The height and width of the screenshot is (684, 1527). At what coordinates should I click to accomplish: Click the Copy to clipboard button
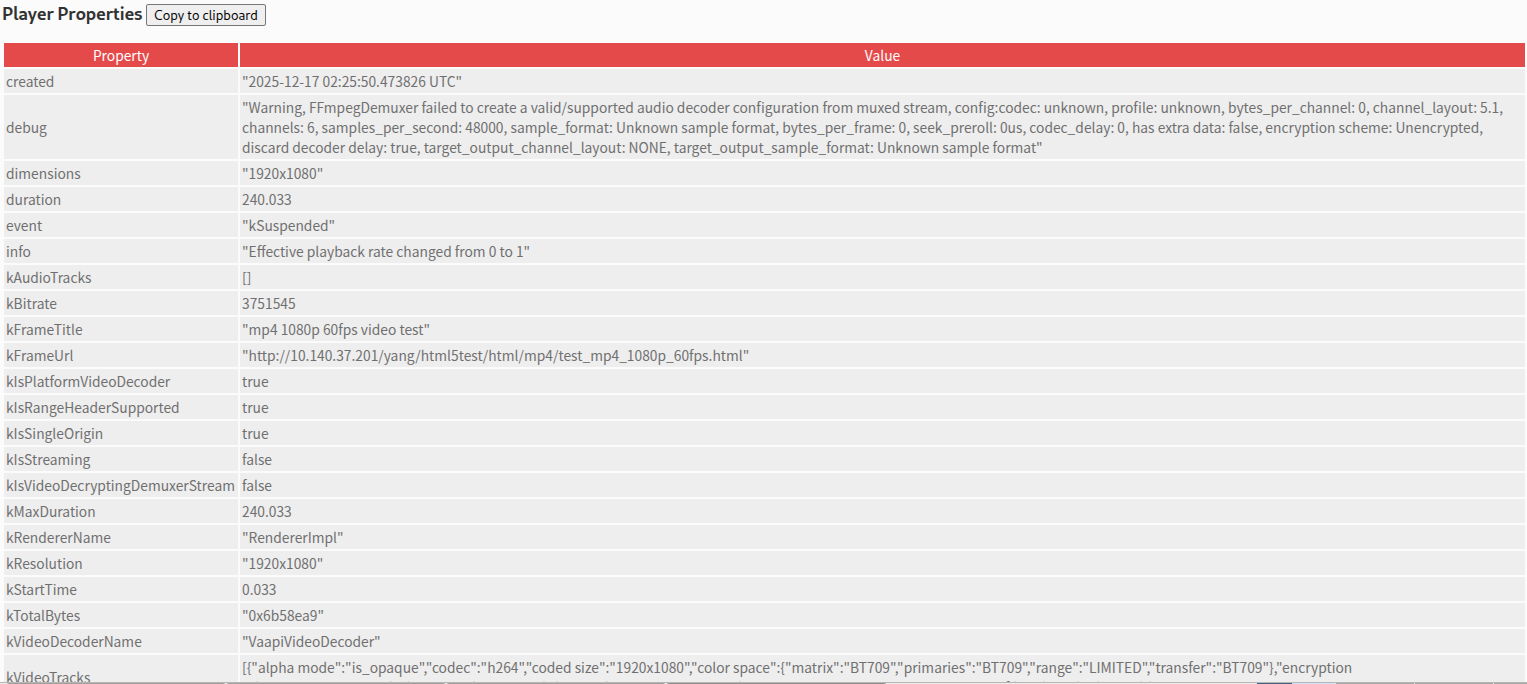pyautogui.click(x=206, y=15)
